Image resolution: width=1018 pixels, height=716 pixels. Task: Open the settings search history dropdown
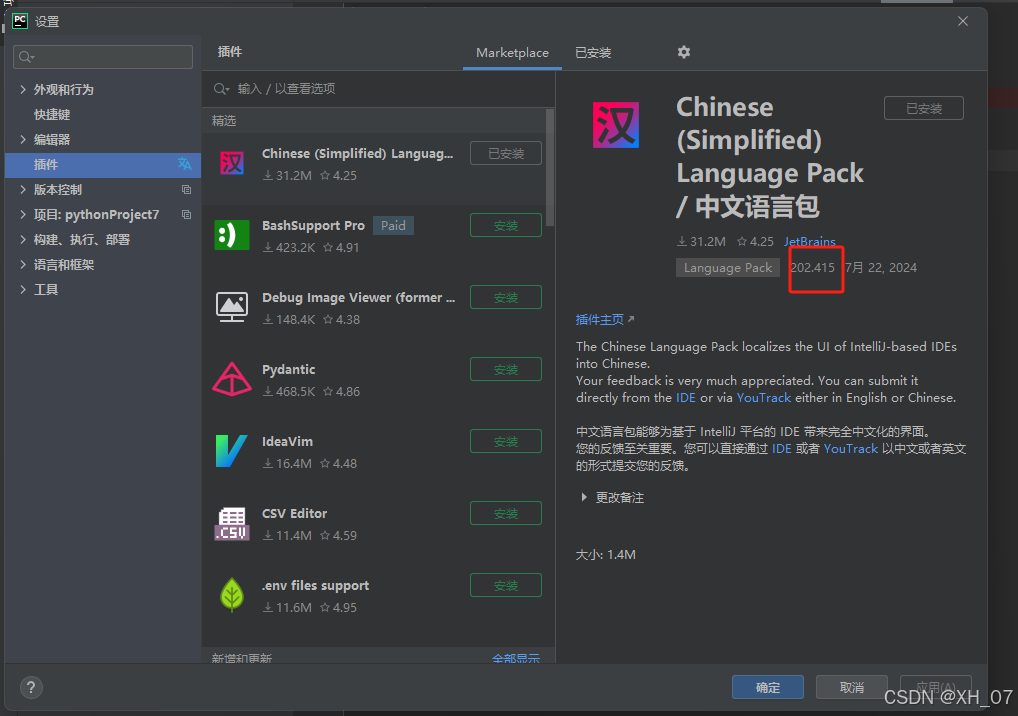(x=27, y=57)
